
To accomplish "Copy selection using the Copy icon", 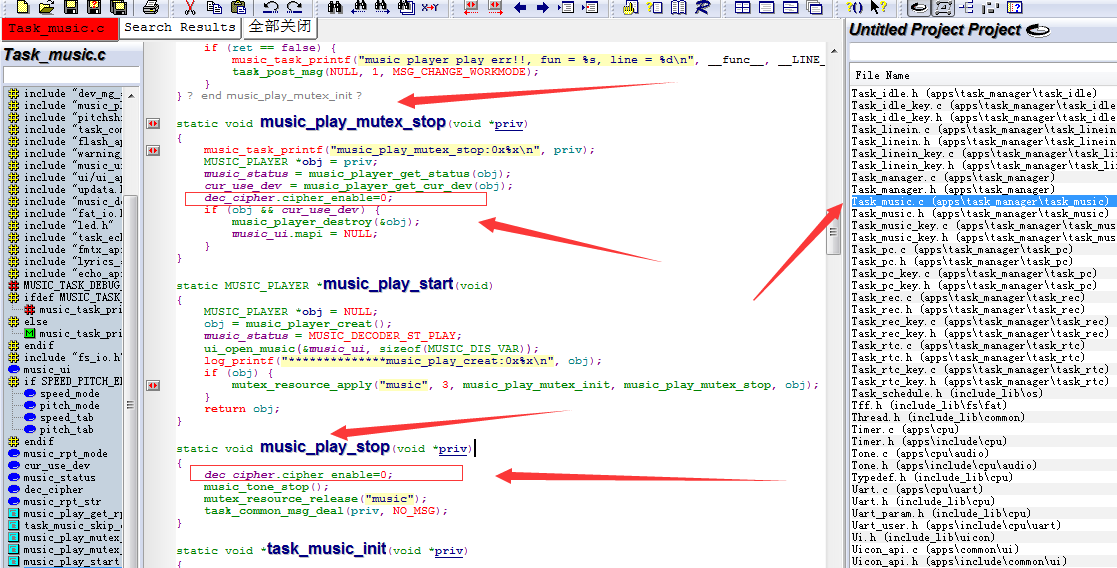I will tap(214, 8).
